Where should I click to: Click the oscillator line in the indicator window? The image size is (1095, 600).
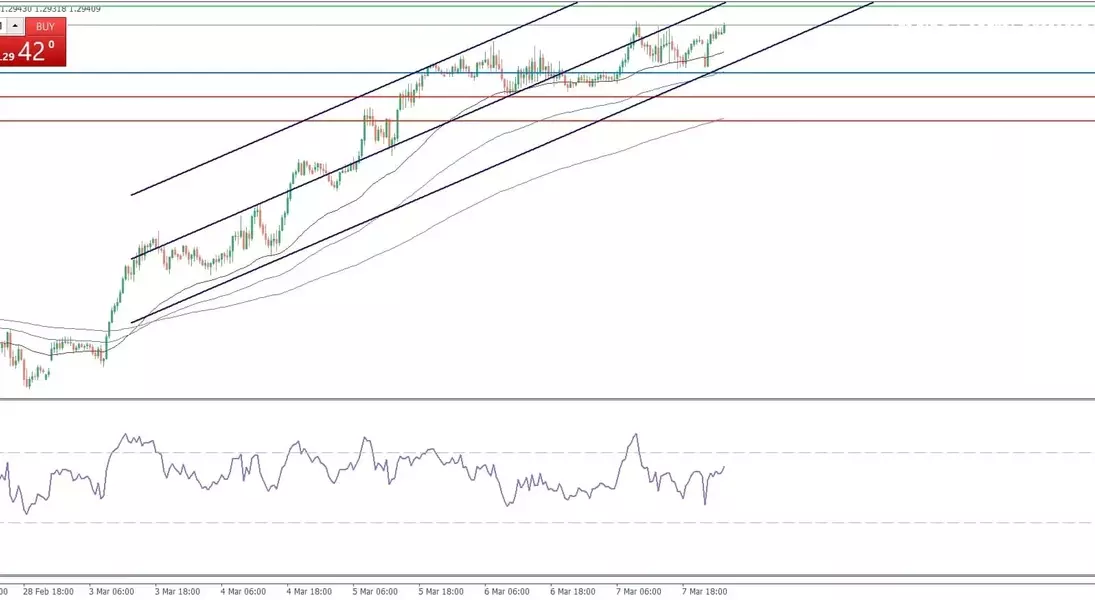[x=300, y=446]
